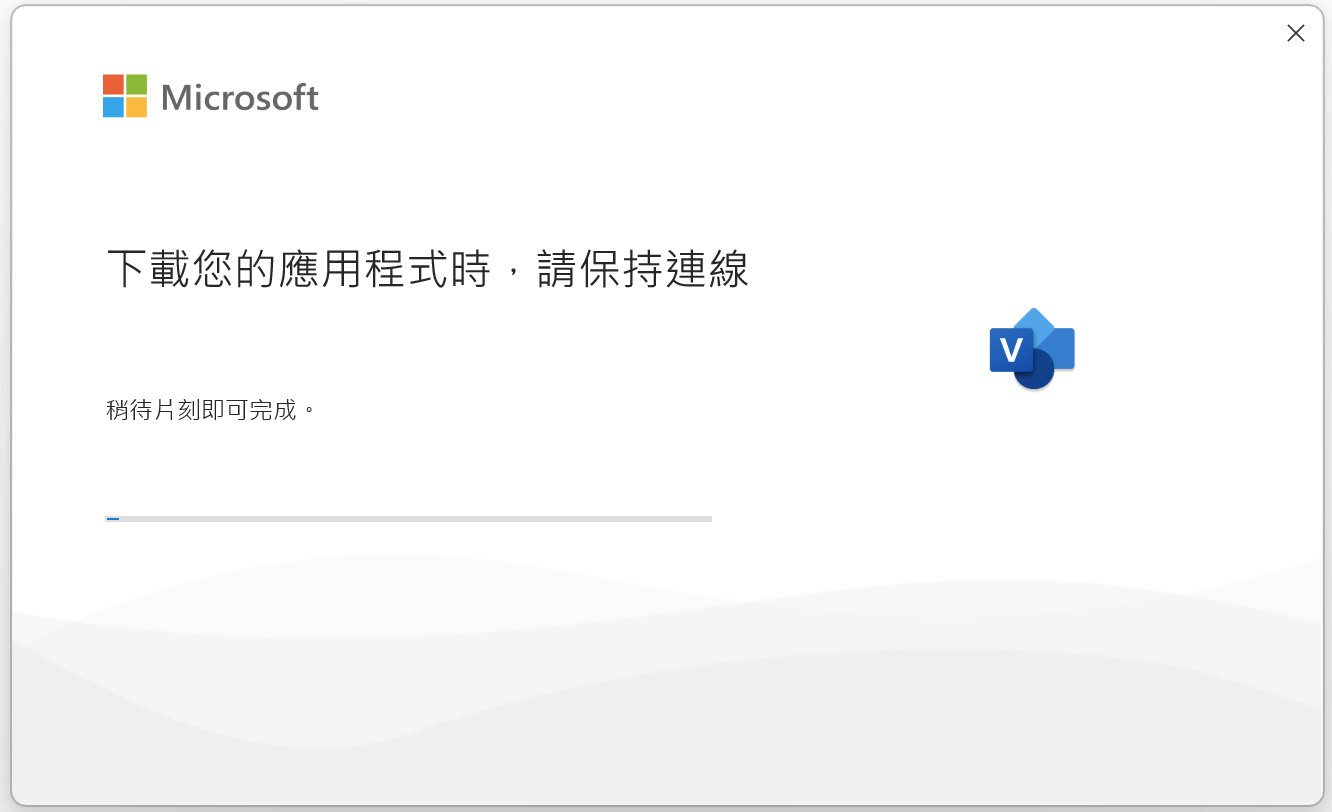The width and height of the screenshot is (1332, 812).
Task: Click the blue square in Microsoft logo
Action: point(113,107)
